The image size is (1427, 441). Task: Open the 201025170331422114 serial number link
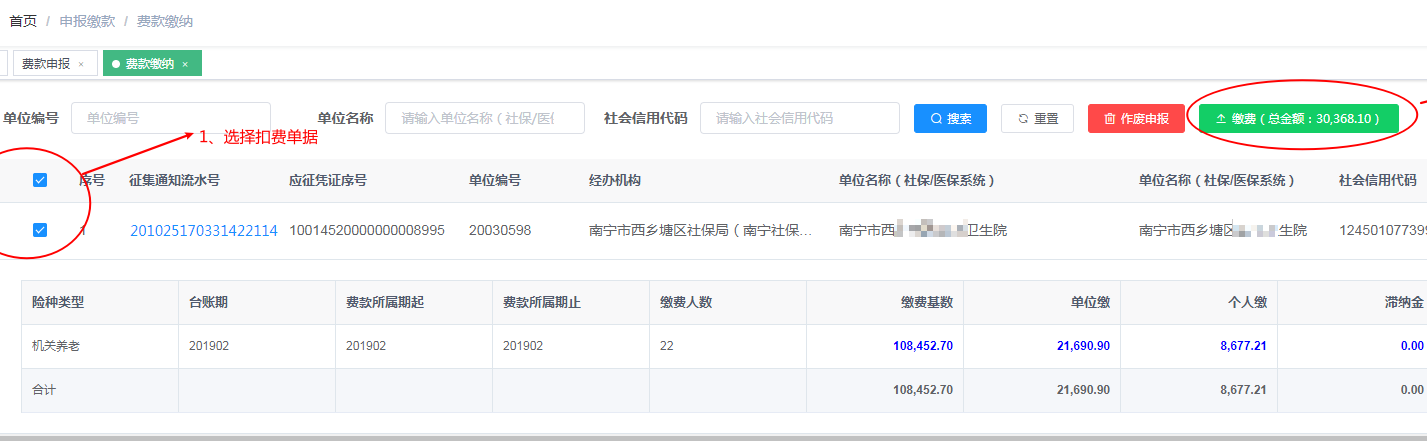(203, 231)
